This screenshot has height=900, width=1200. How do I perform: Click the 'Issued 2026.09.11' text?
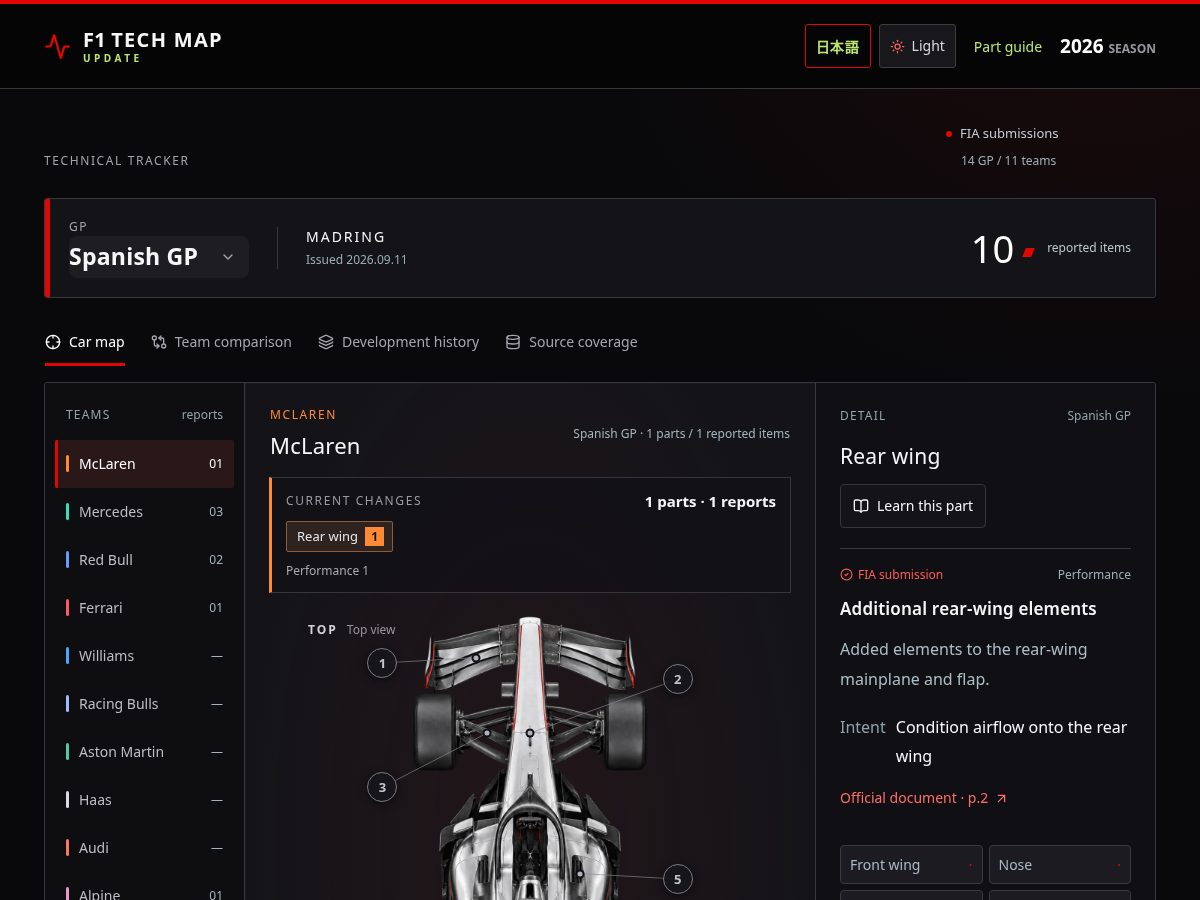point(356,260)
